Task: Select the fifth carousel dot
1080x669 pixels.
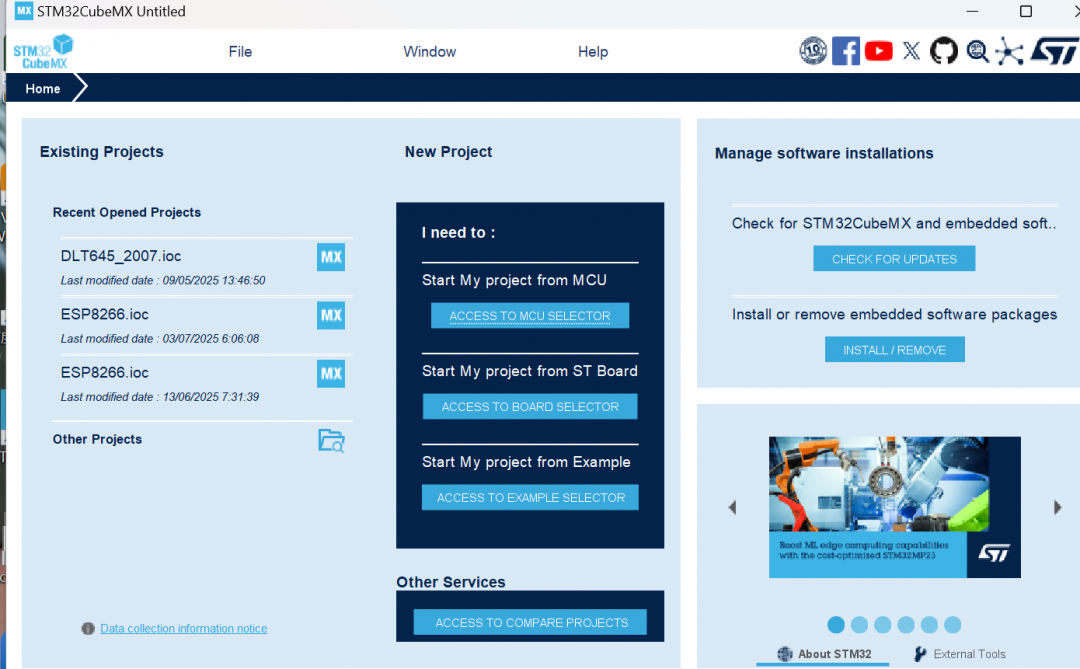Action: [929, 625]
